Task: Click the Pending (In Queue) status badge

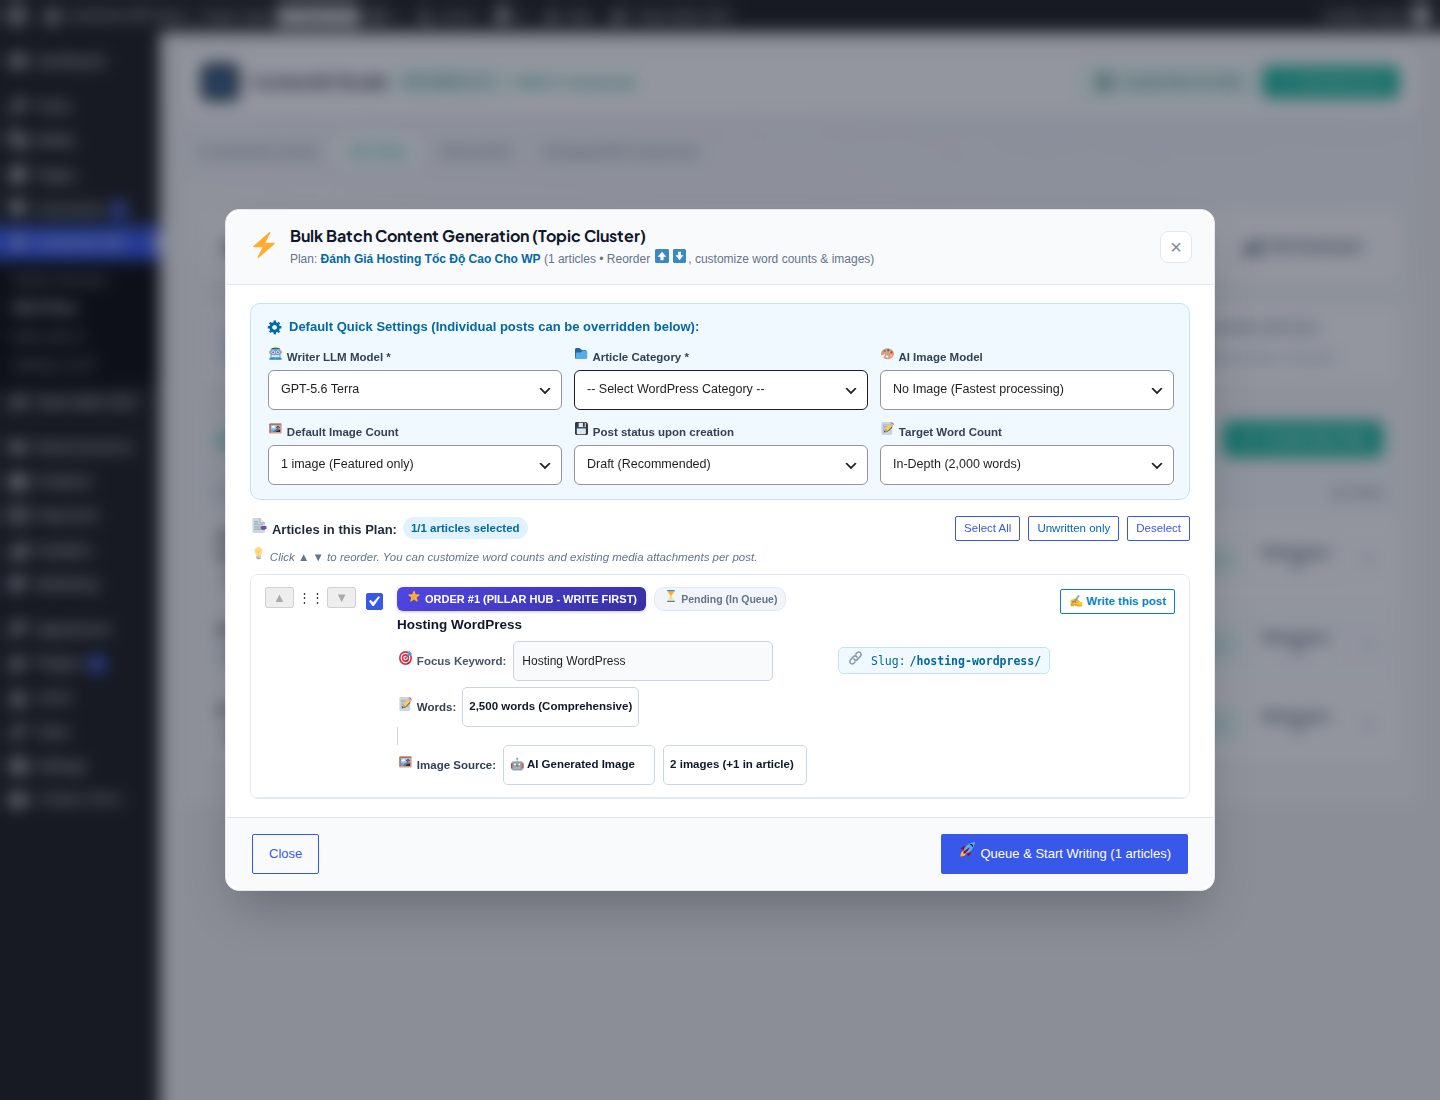Action: (x=720, y=599)
